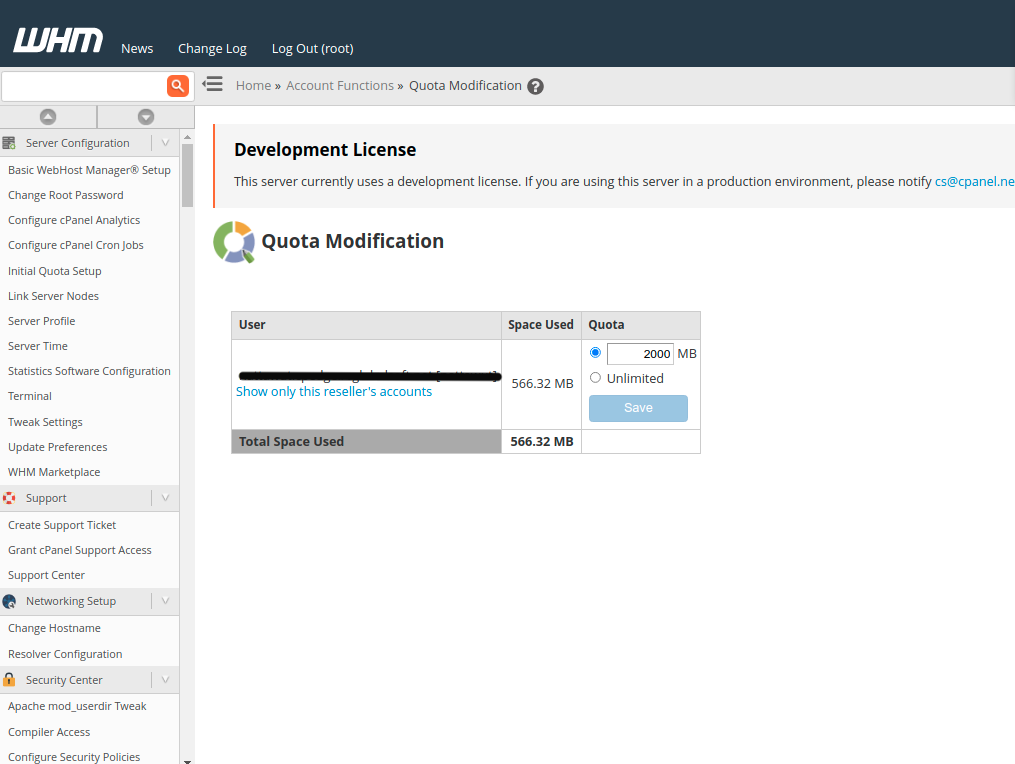Open Configure Security Policies
The image size is (1015, 764).
(74, 757)
